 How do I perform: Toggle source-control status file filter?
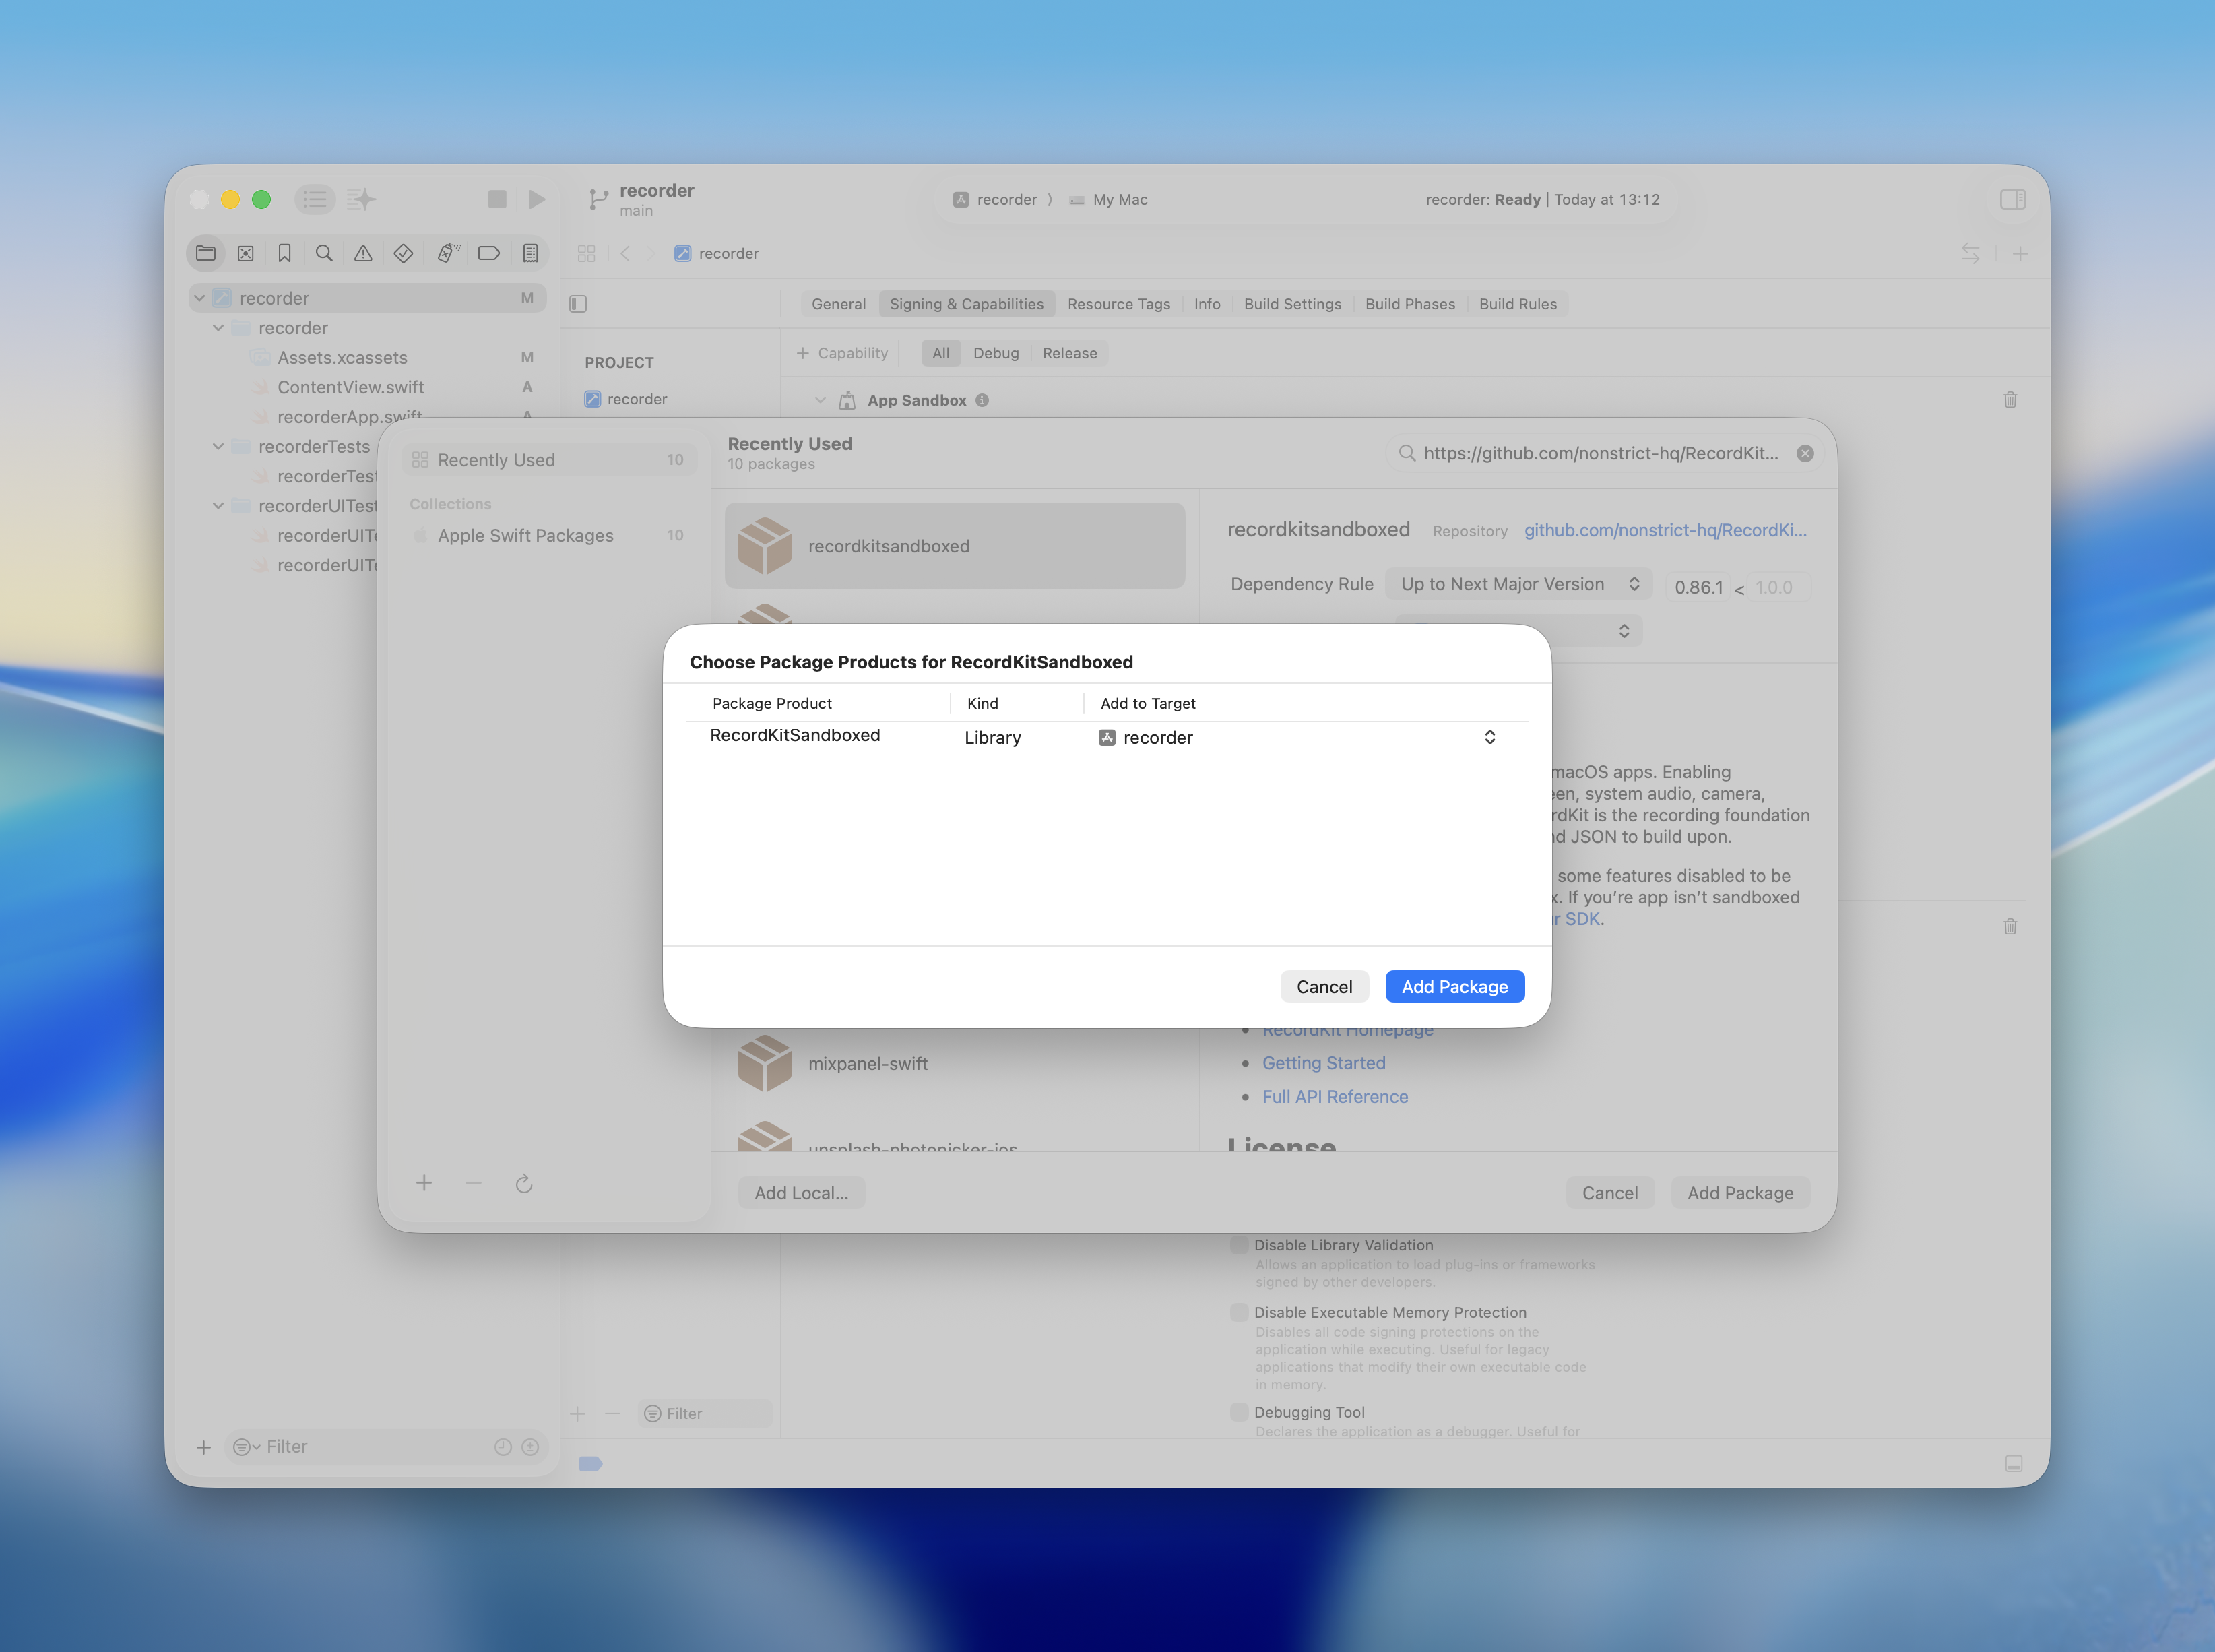[x=530, y=1447]
